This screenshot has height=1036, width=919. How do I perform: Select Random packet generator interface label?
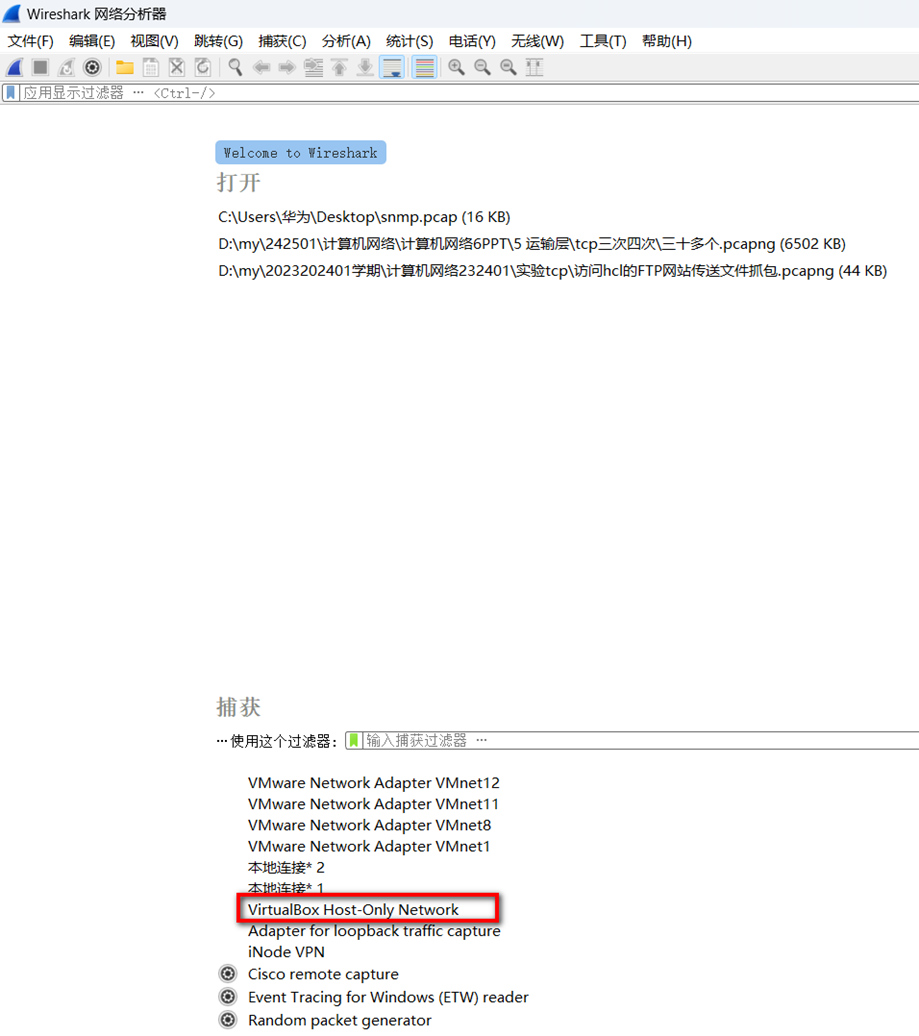[340, 1021]
